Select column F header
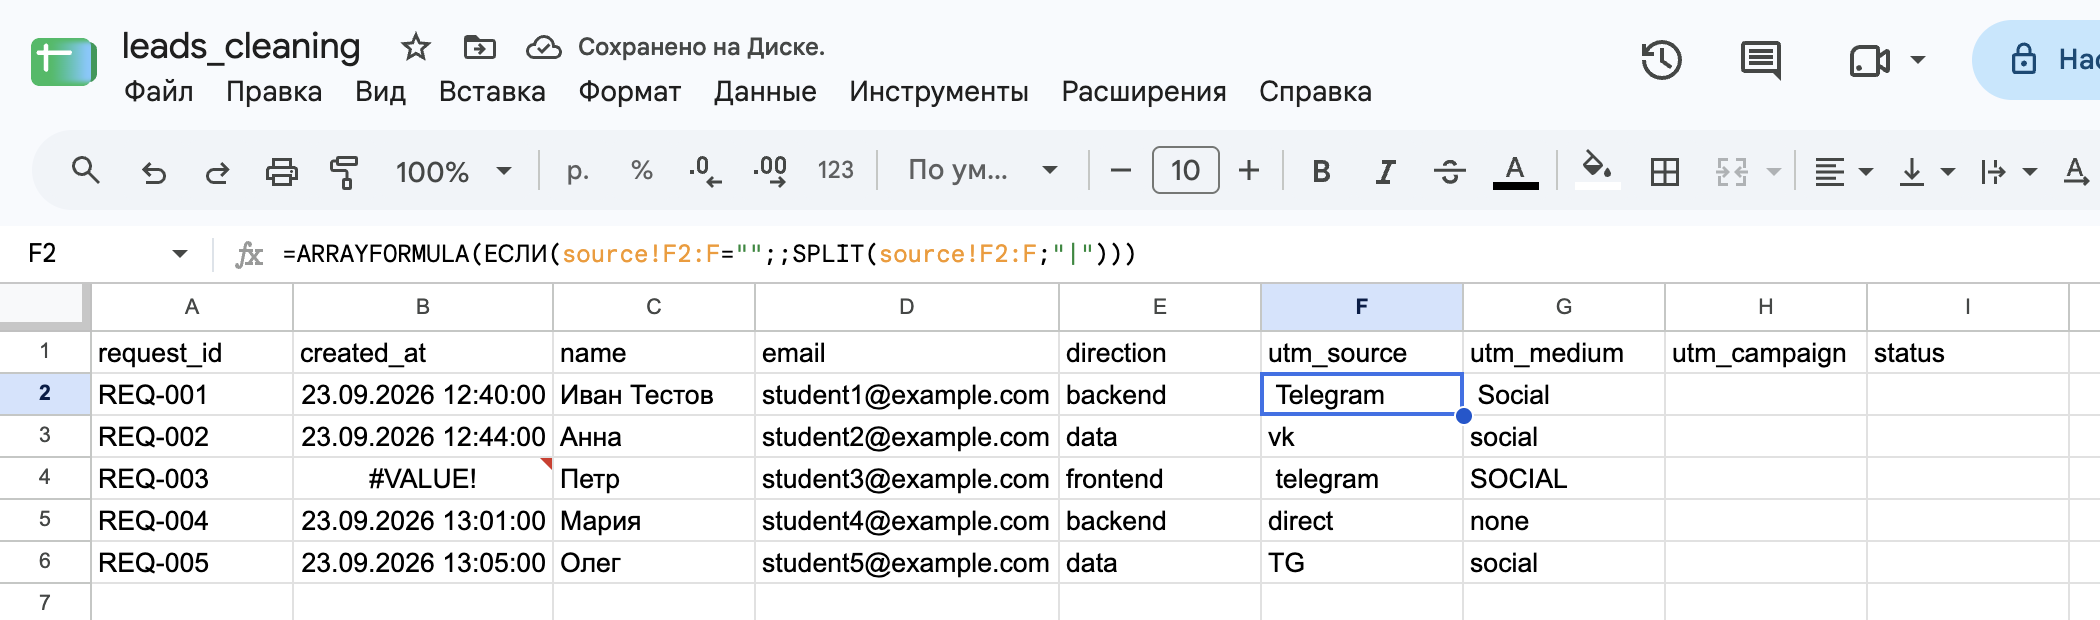The height and width of the screenshot is (620, 2100). tap(1362, 307)
